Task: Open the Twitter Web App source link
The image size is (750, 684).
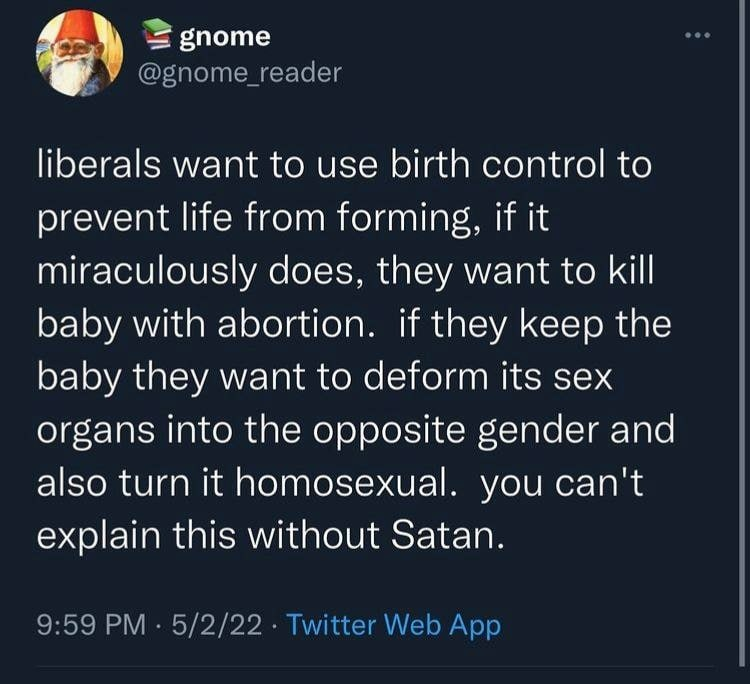Action: coord(393,626)
